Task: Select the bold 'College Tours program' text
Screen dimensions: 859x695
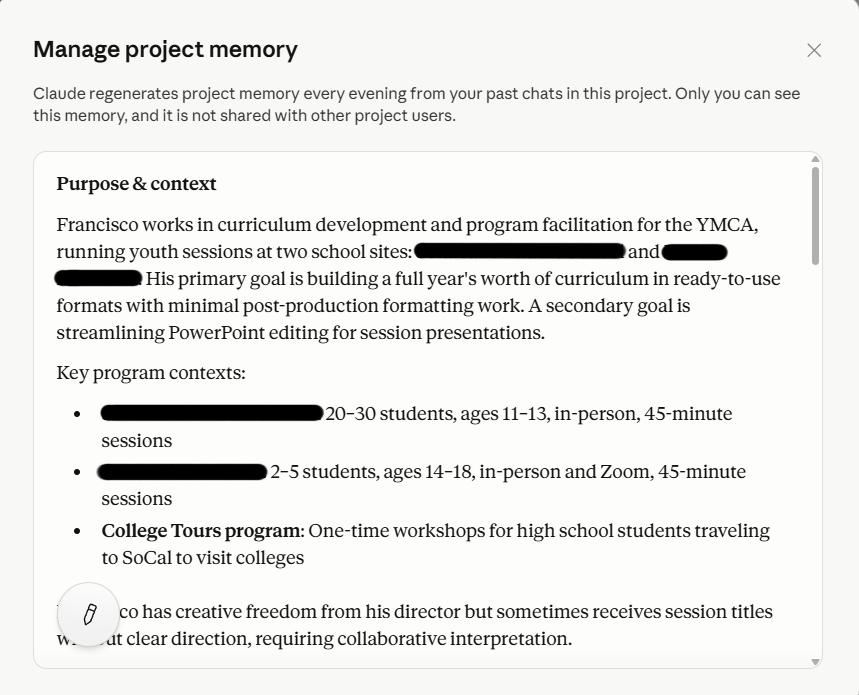Action: click(201, 531)
